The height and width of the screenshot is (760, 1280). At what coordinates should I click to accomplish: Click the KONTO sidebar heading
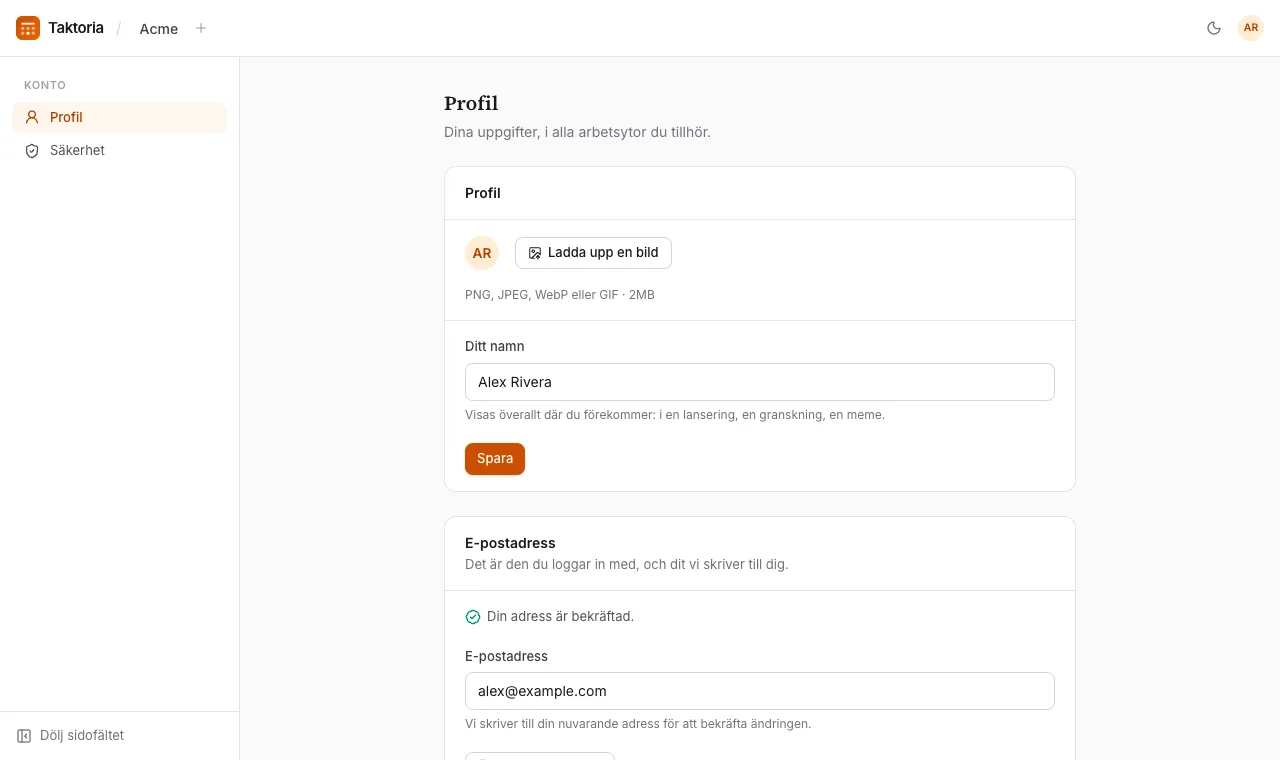(45, 85)
